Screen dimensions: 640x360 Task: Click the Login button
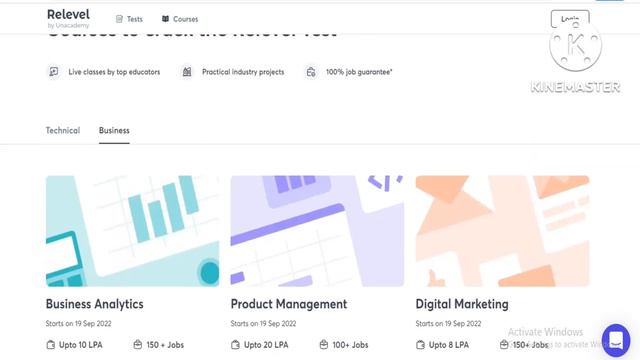click(x=570, y=19)
